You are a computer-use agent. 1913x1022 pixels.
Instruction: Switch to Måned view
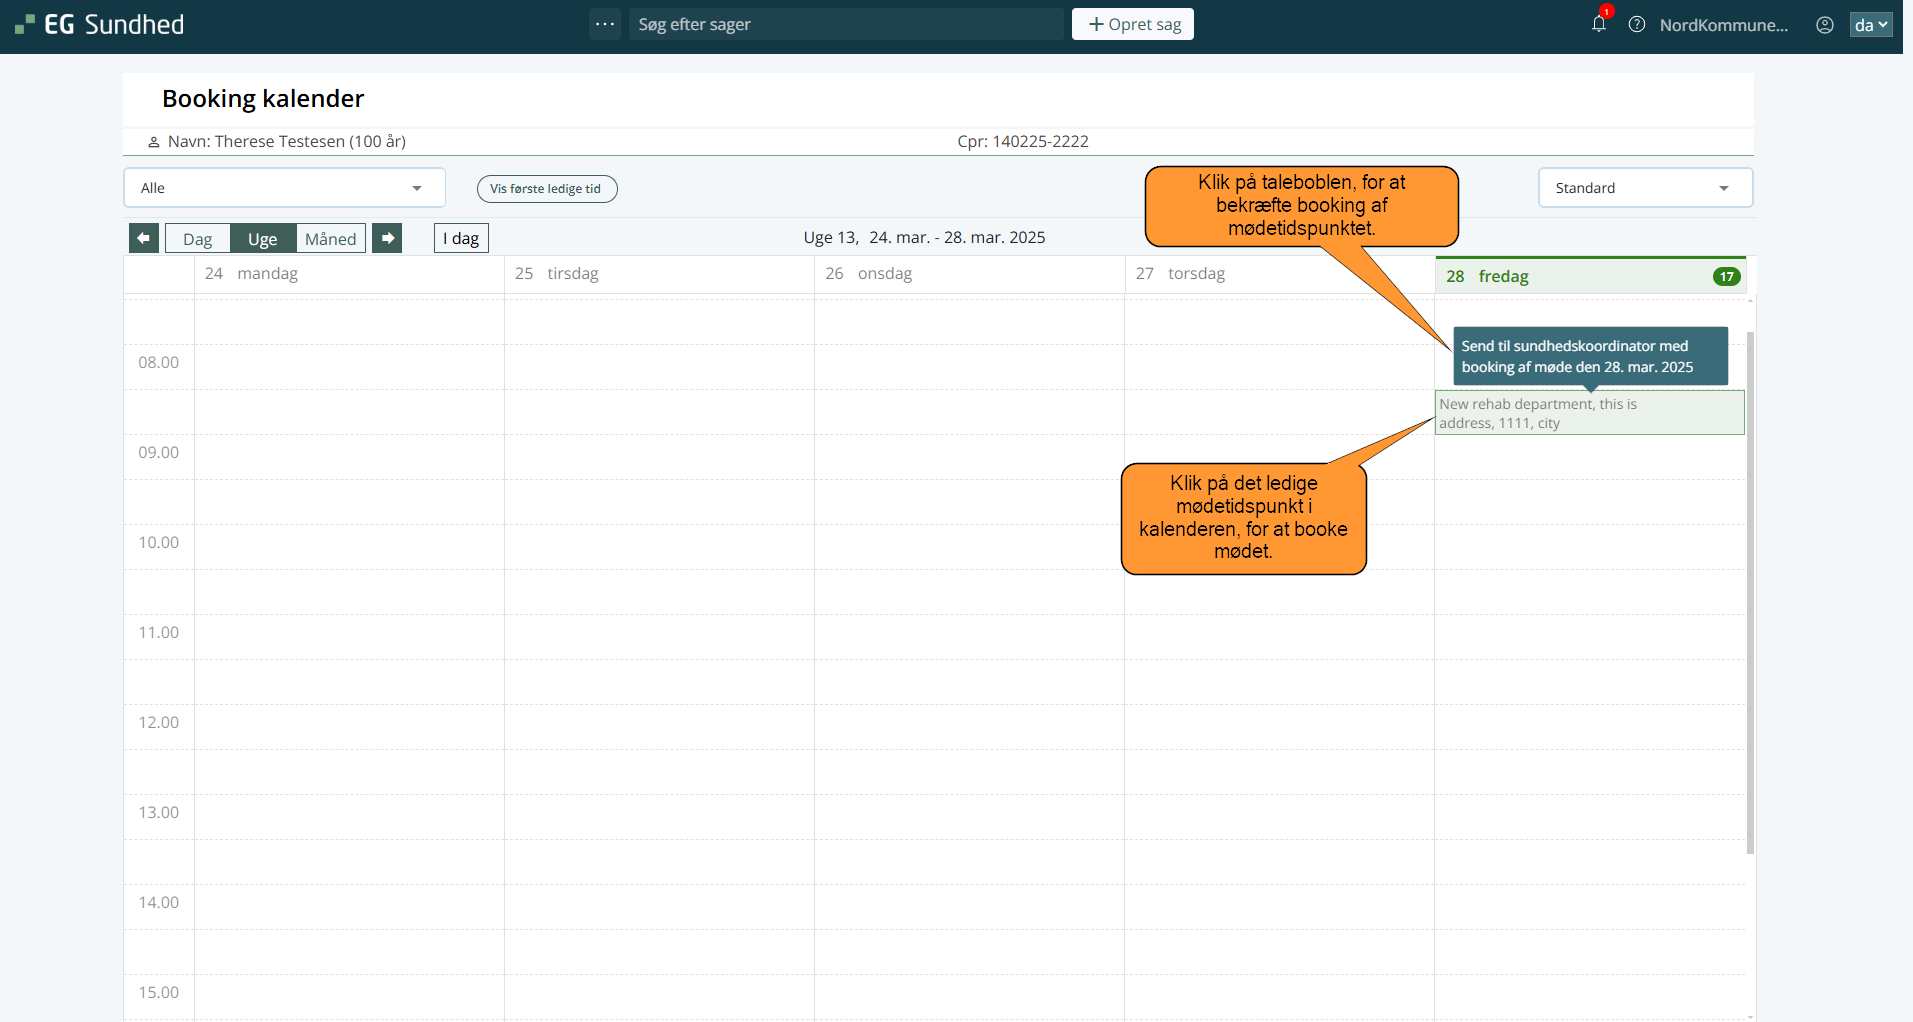tap(330, 239)
